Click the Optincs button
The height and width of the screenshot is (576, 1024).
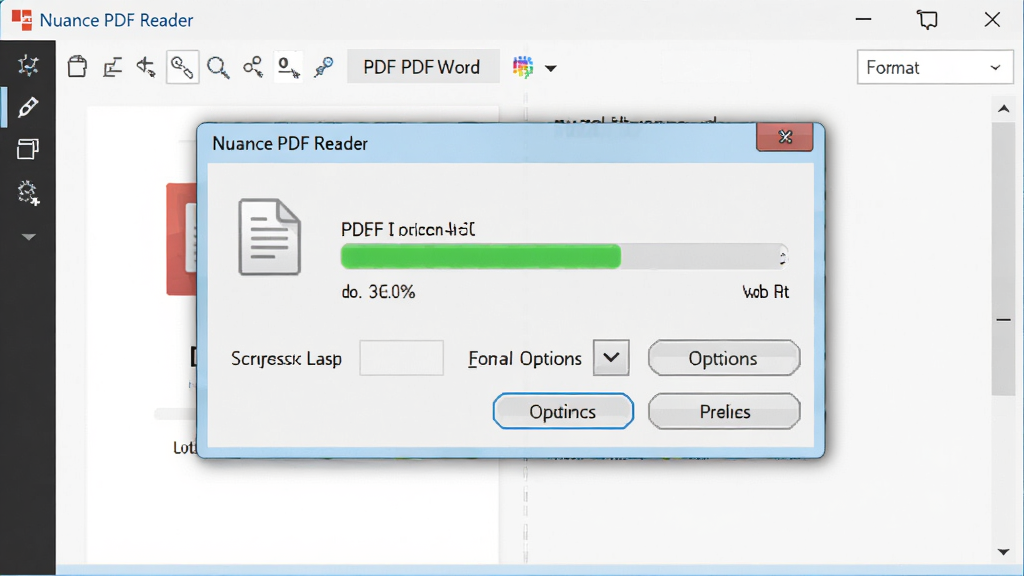pyautogui.click(x=563, y=411)
